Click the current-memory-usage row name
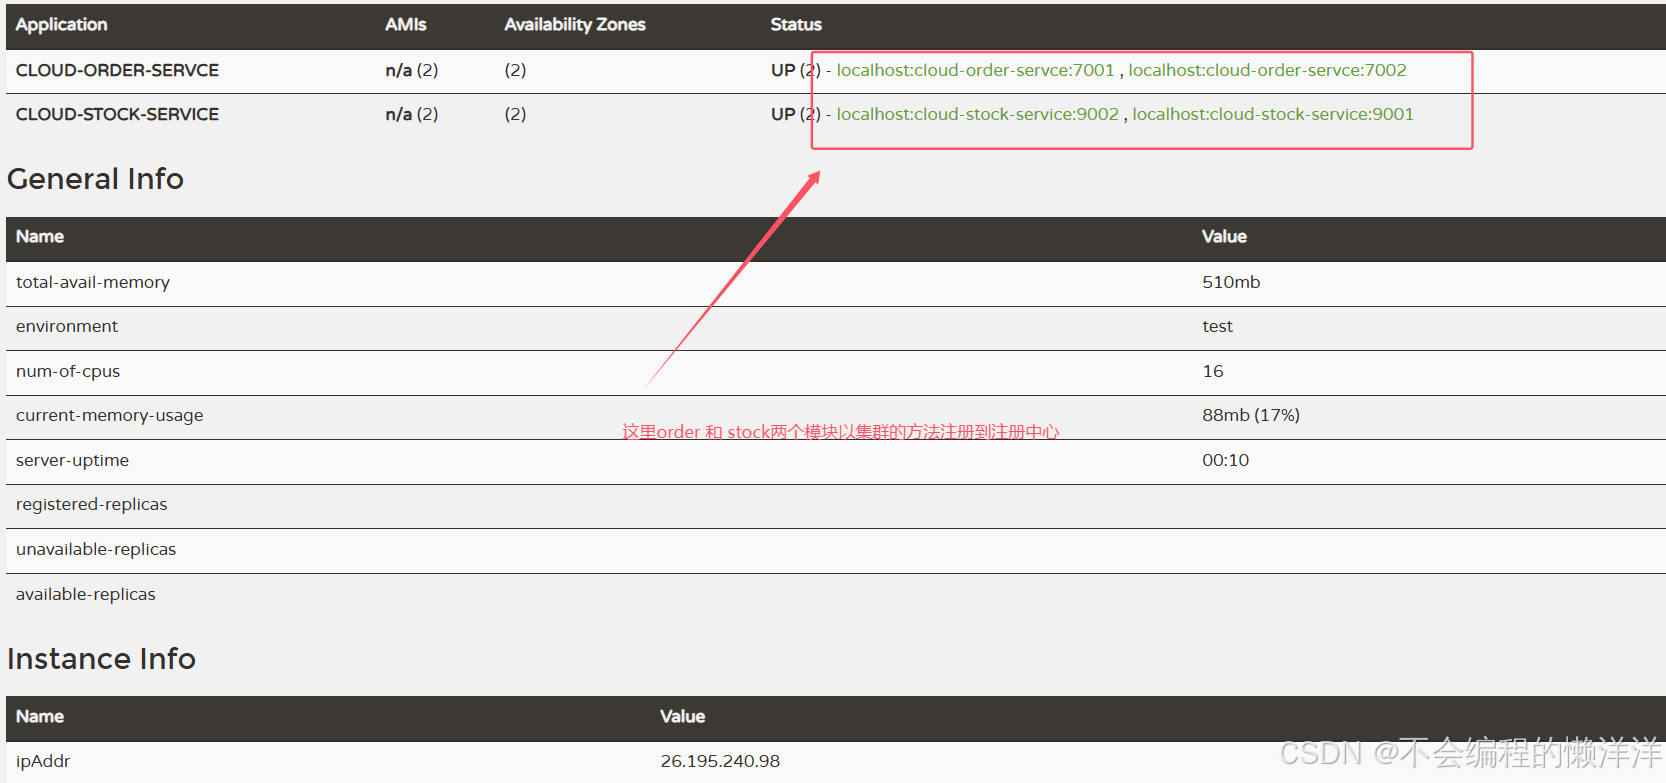The height and width of the screenshot is (783, 1666). click(x=110, y=416)
